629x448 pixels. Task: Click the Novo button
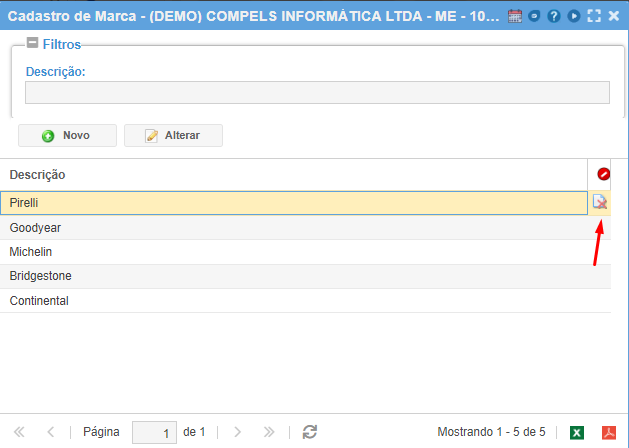[67, 136]
